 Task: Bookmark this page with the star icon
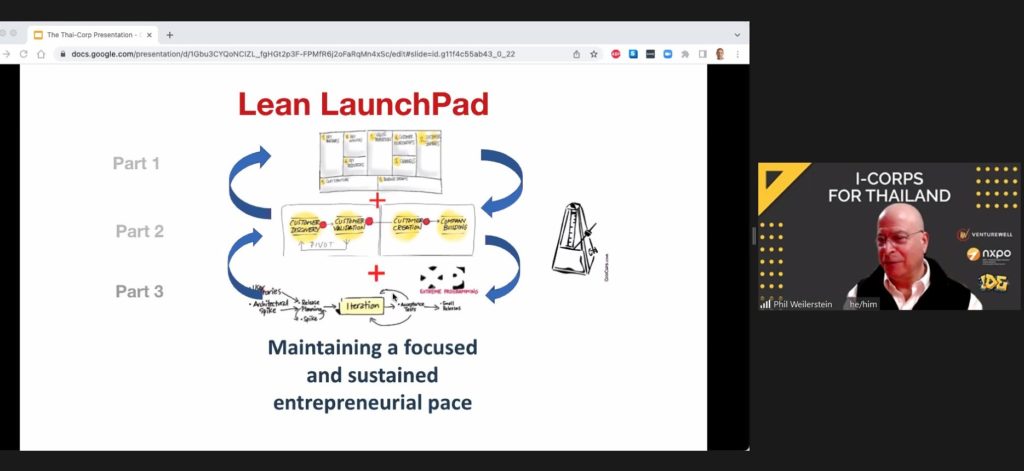pos(593,54)
